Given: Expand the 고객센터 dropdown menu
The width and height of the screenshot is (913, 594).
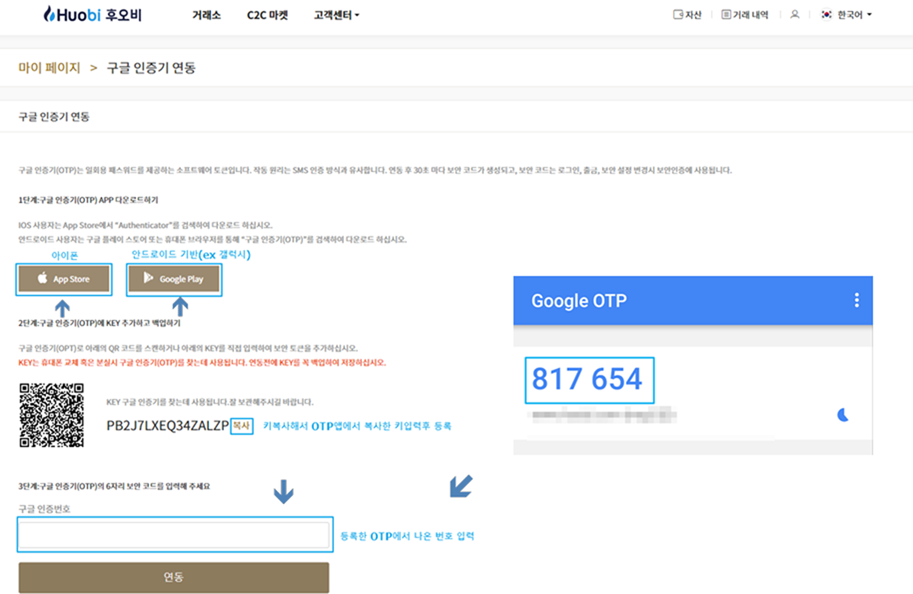Looking at the screenshot, I should 337,15.
